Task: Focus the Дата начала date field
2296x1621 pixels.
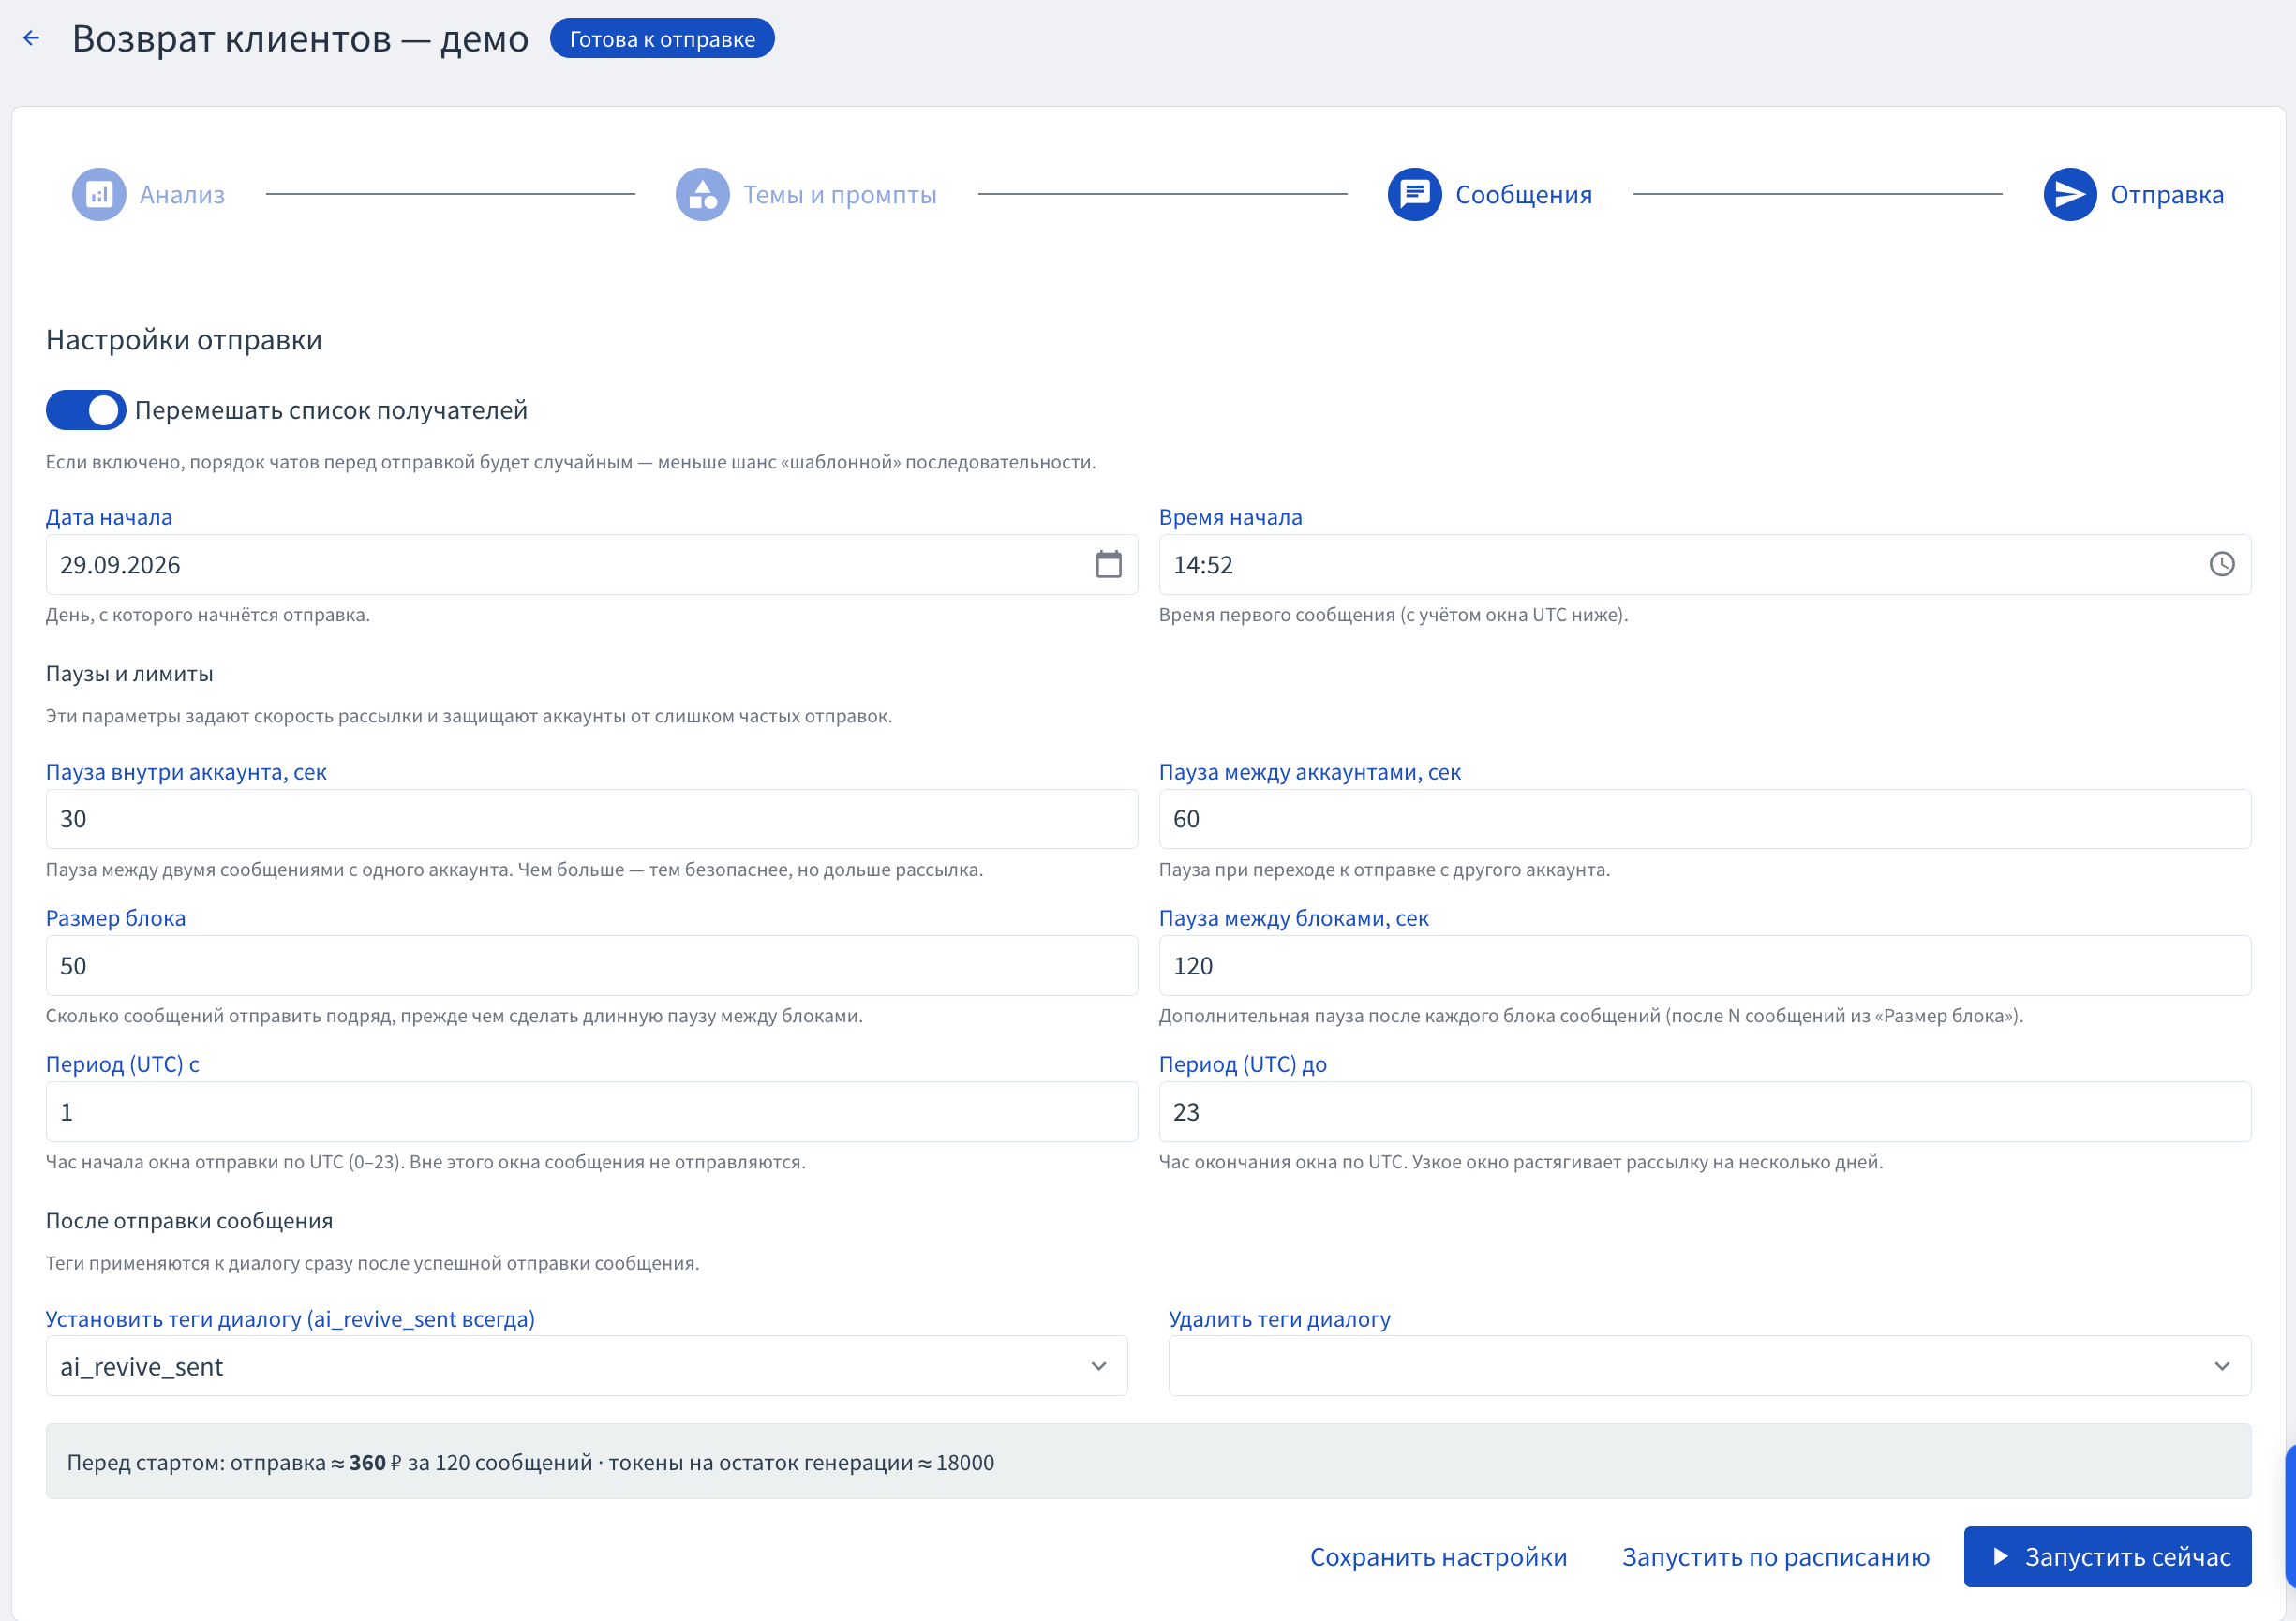Action: coord(591,564)
